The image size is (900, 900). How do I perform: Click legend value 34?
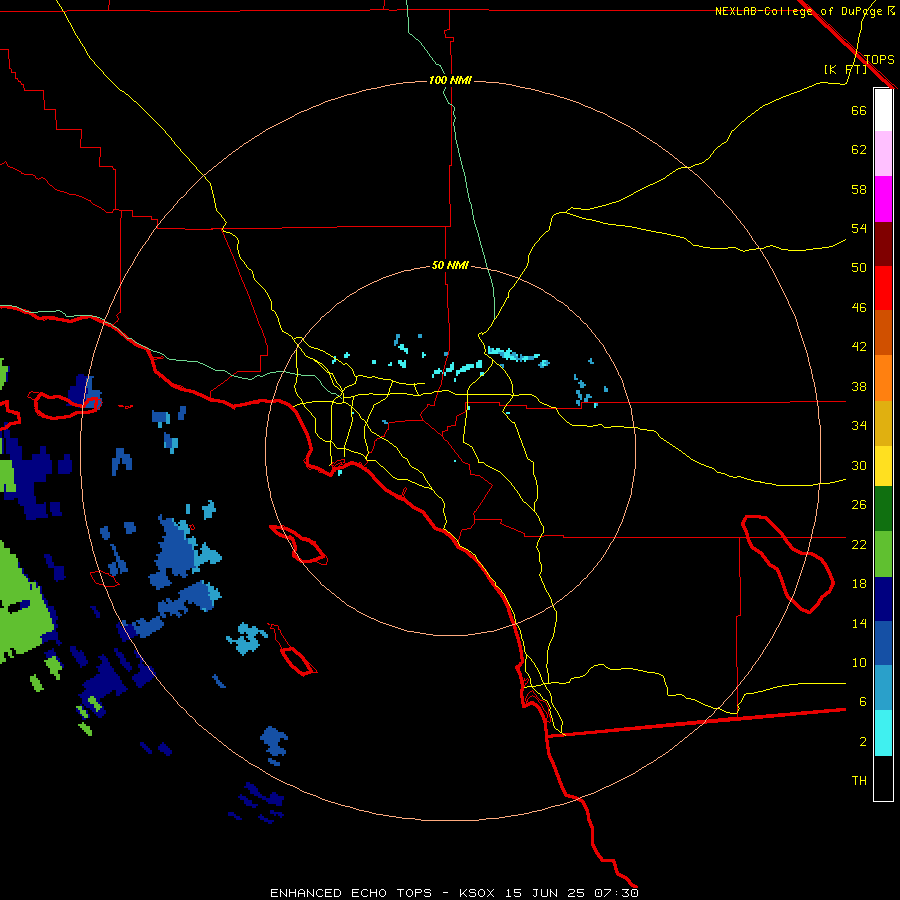859,426
